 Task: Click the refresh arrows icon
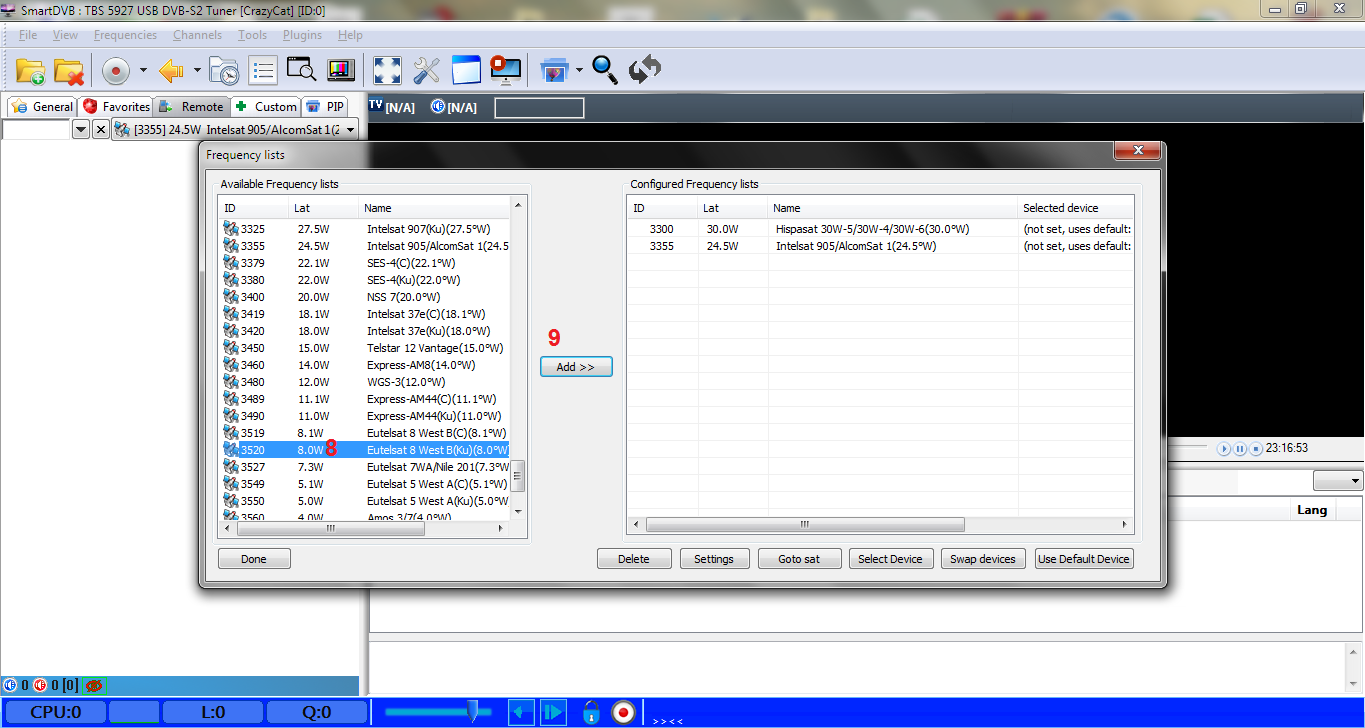tap(645, 70)
